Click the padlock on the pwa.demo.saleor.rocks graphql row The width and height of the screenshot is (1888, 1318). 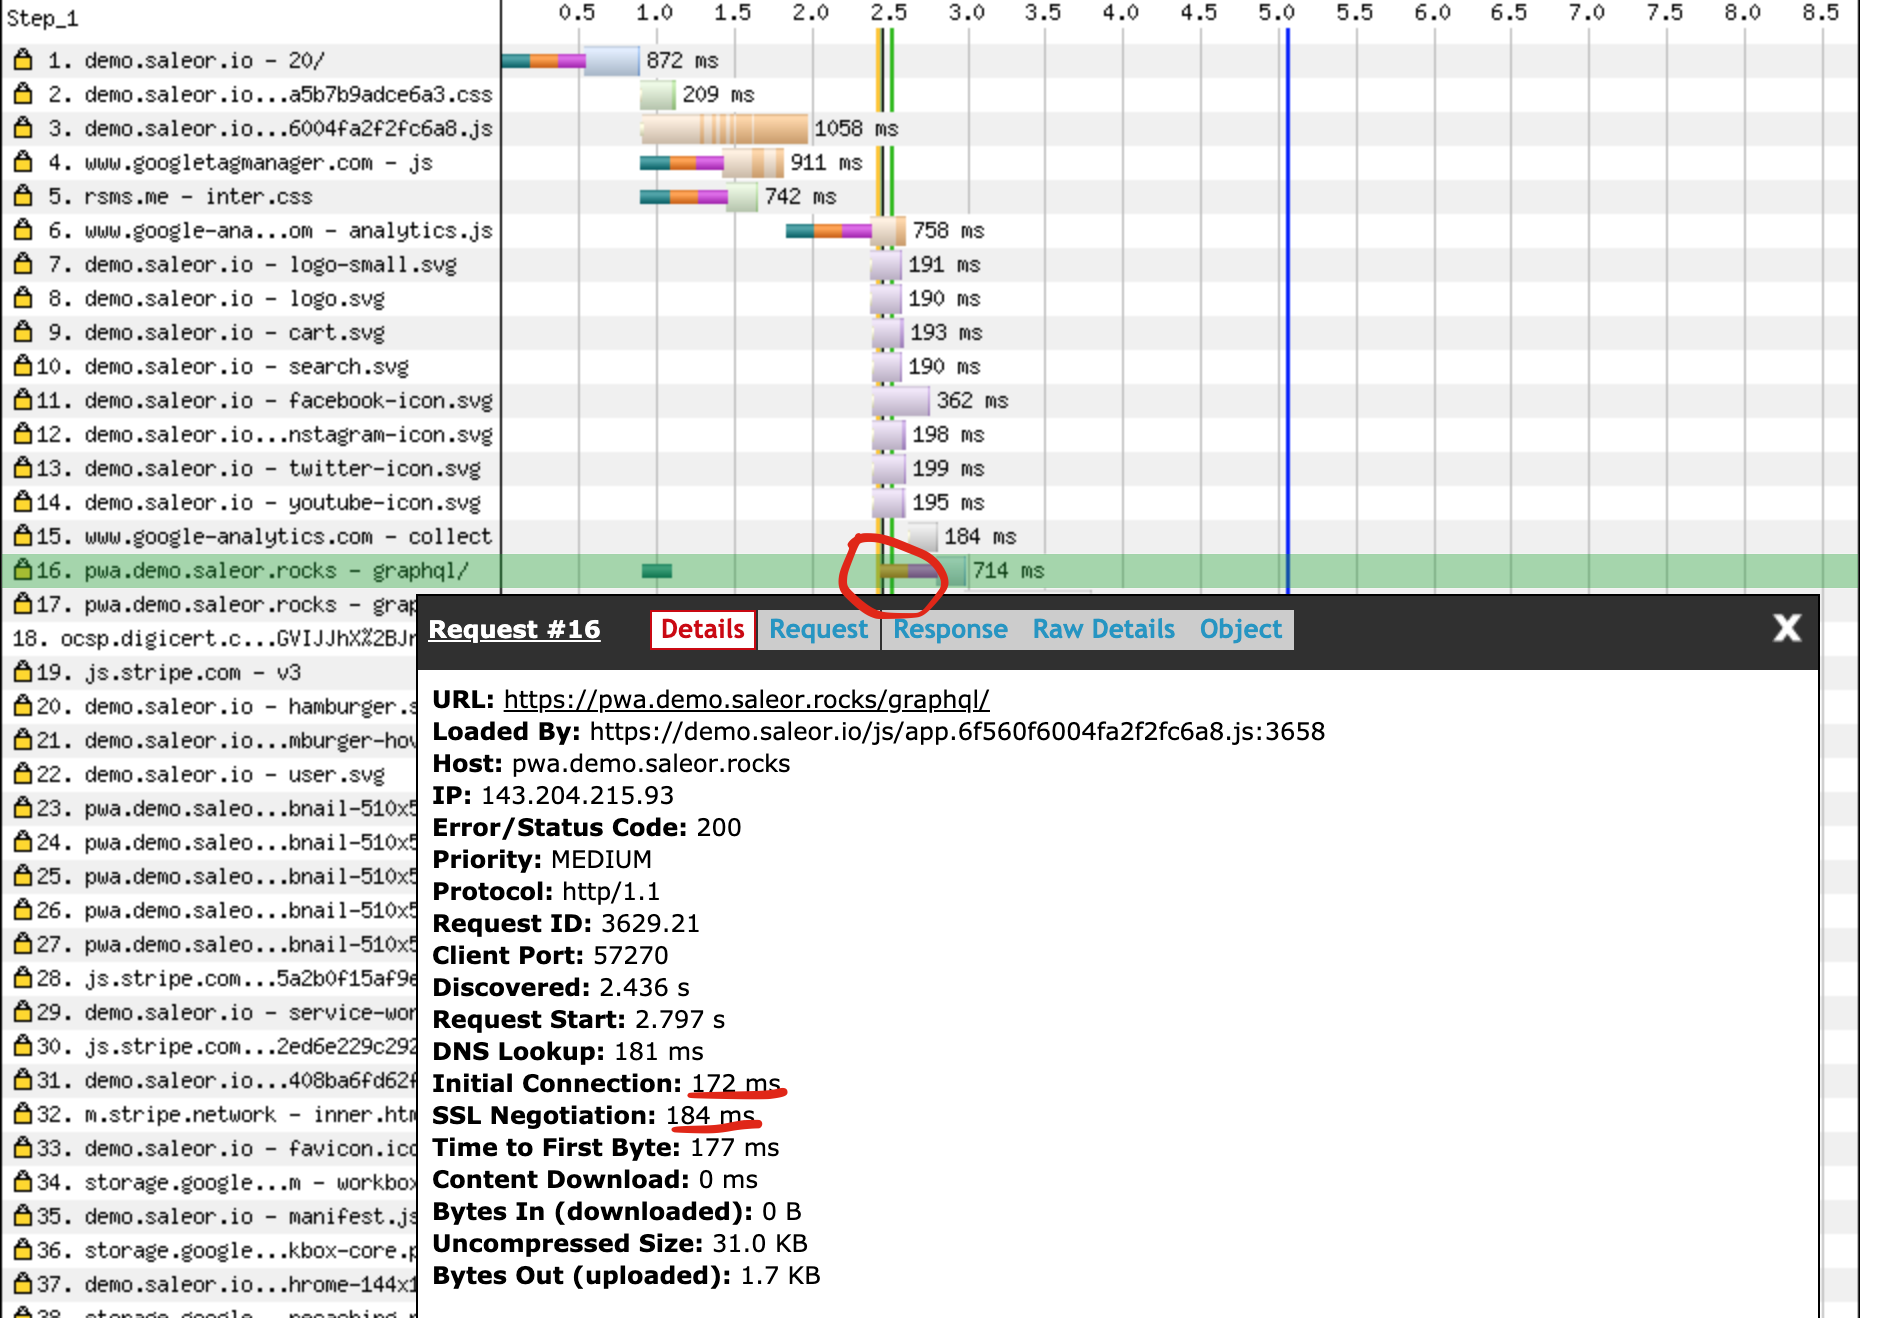coord(22,570)
